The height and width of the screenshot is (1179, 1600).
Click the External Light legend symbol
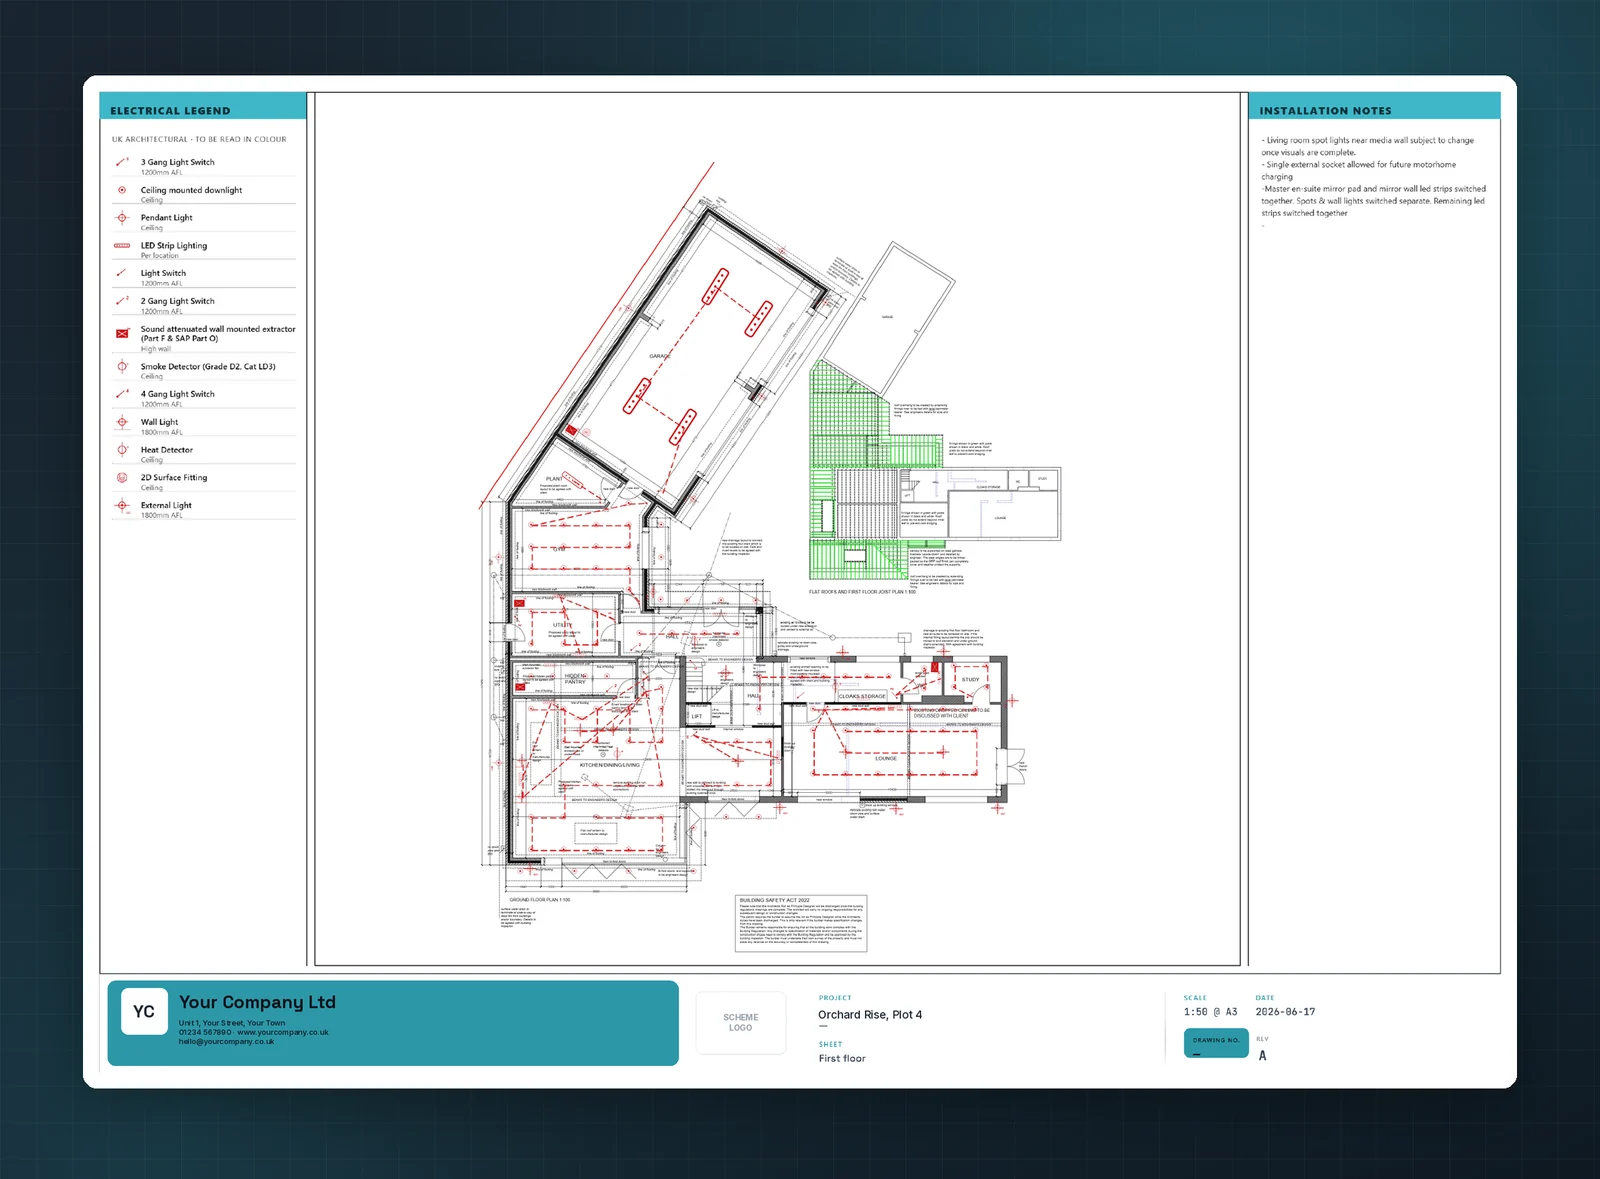[122, 506]
